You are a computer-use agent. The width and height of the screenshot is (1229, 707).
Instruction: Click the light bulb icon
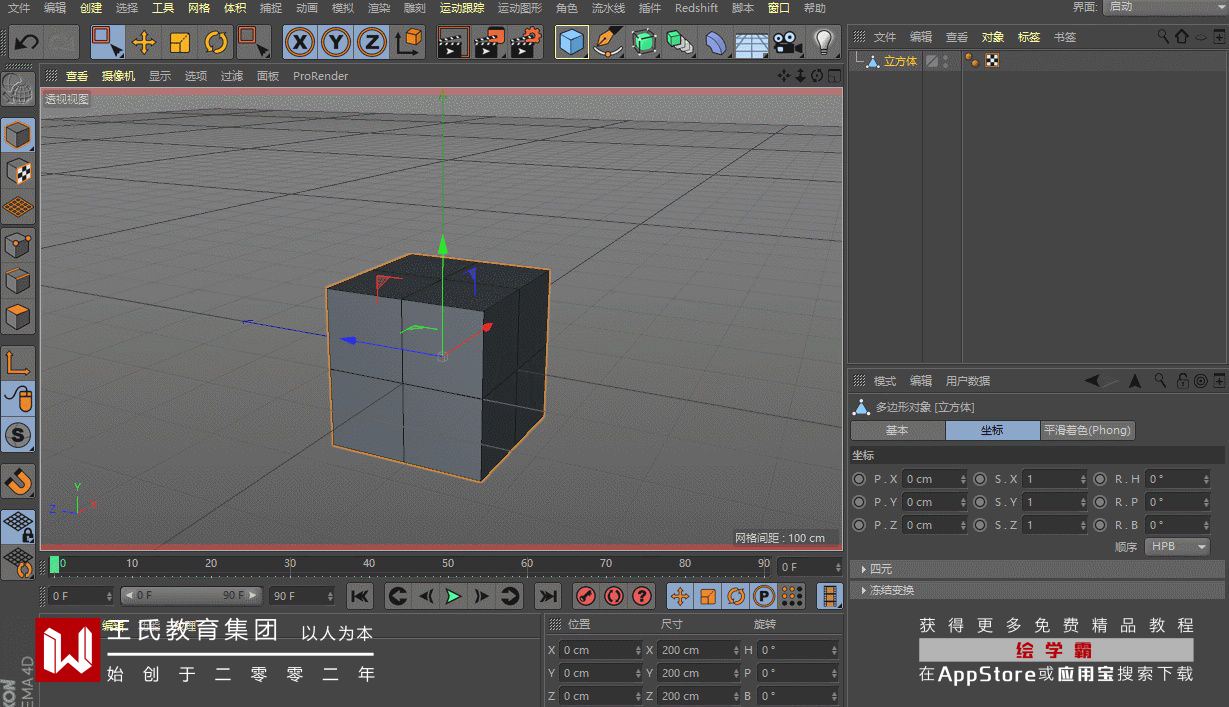click(x=823, y=42)
